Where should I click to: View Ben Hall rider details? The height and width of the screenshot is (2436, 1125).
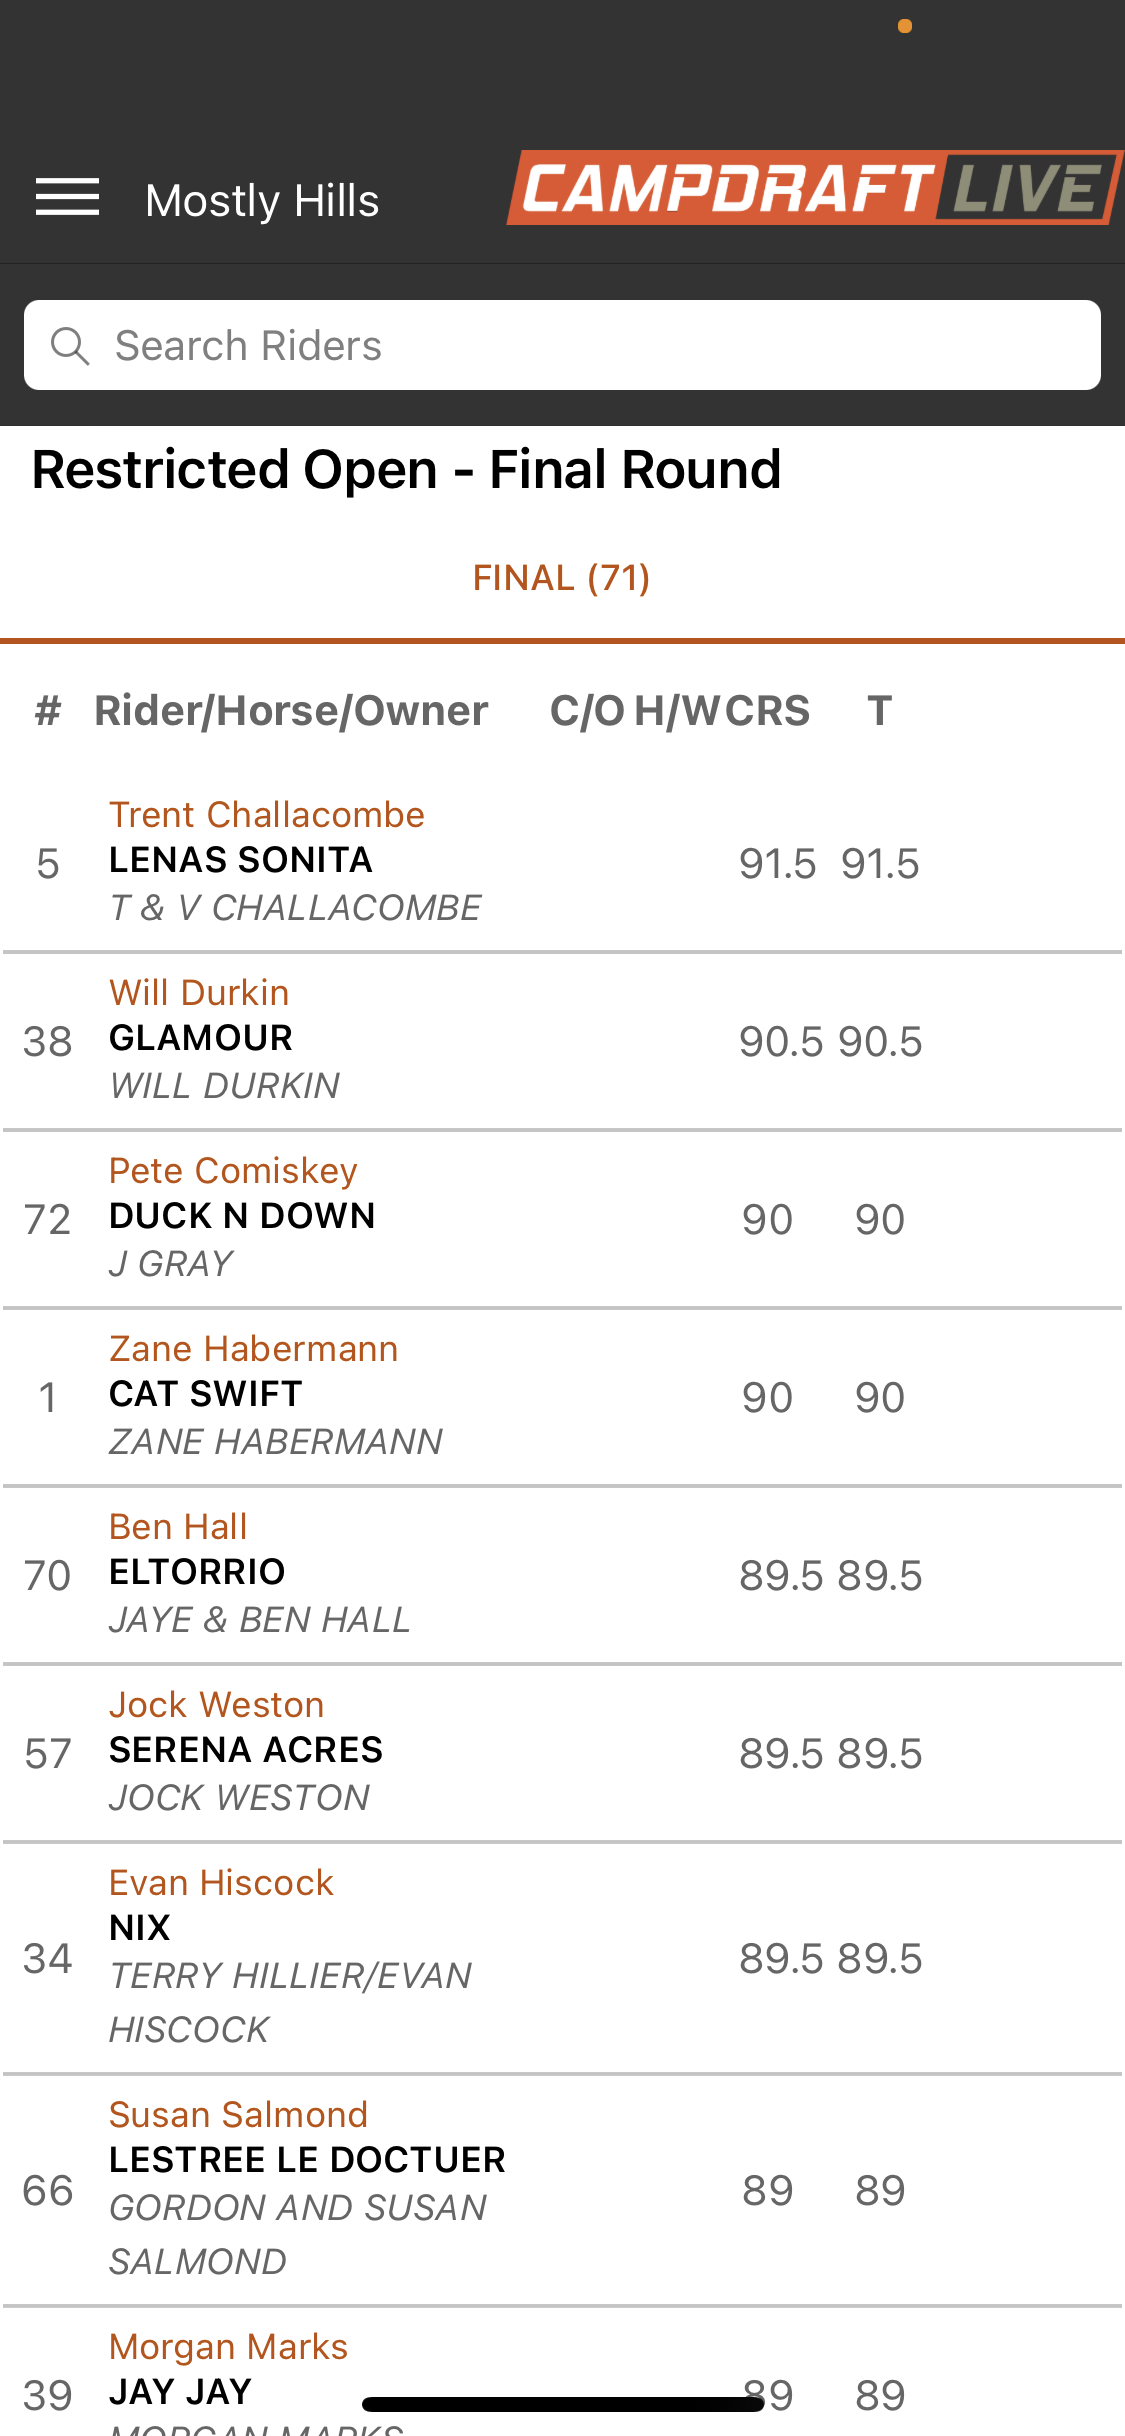point(178,1527)
